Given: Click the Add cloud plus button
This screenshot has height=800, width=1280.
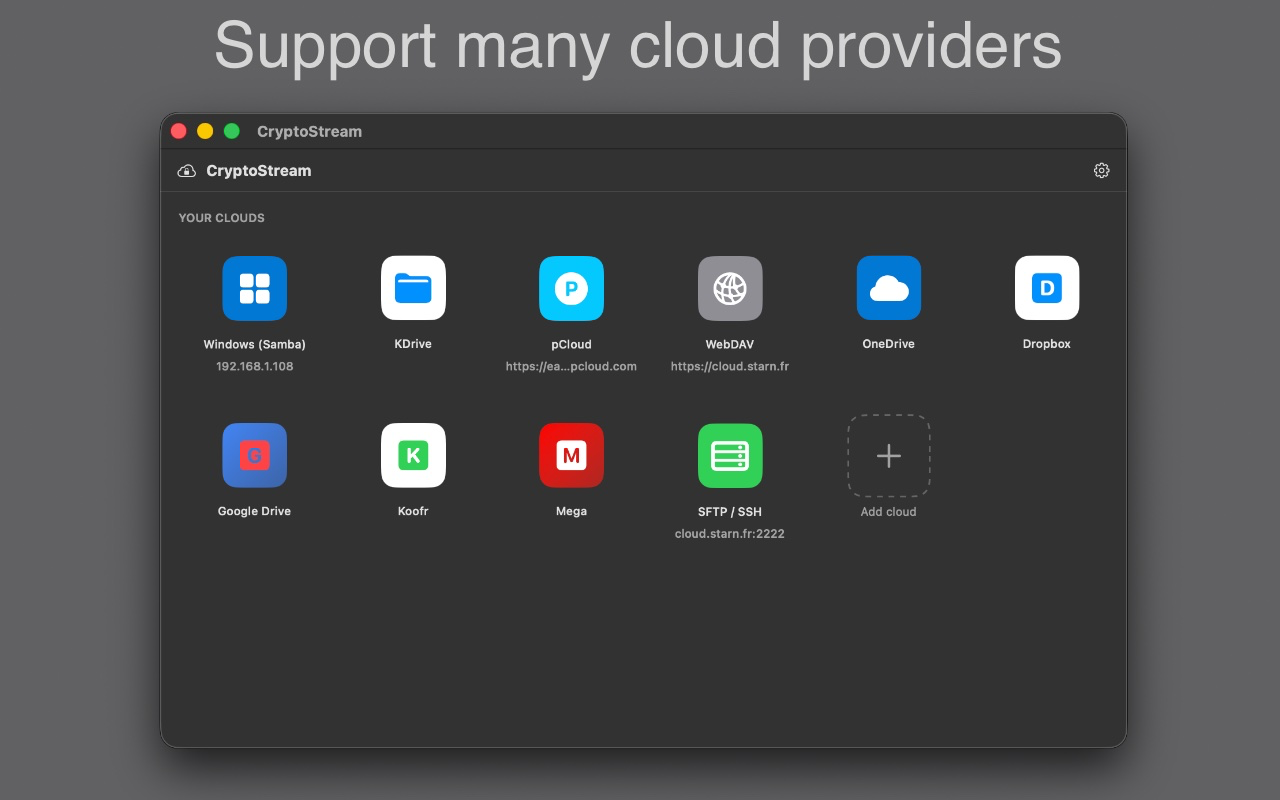Looking at the screenshot, I should [888, 455].
